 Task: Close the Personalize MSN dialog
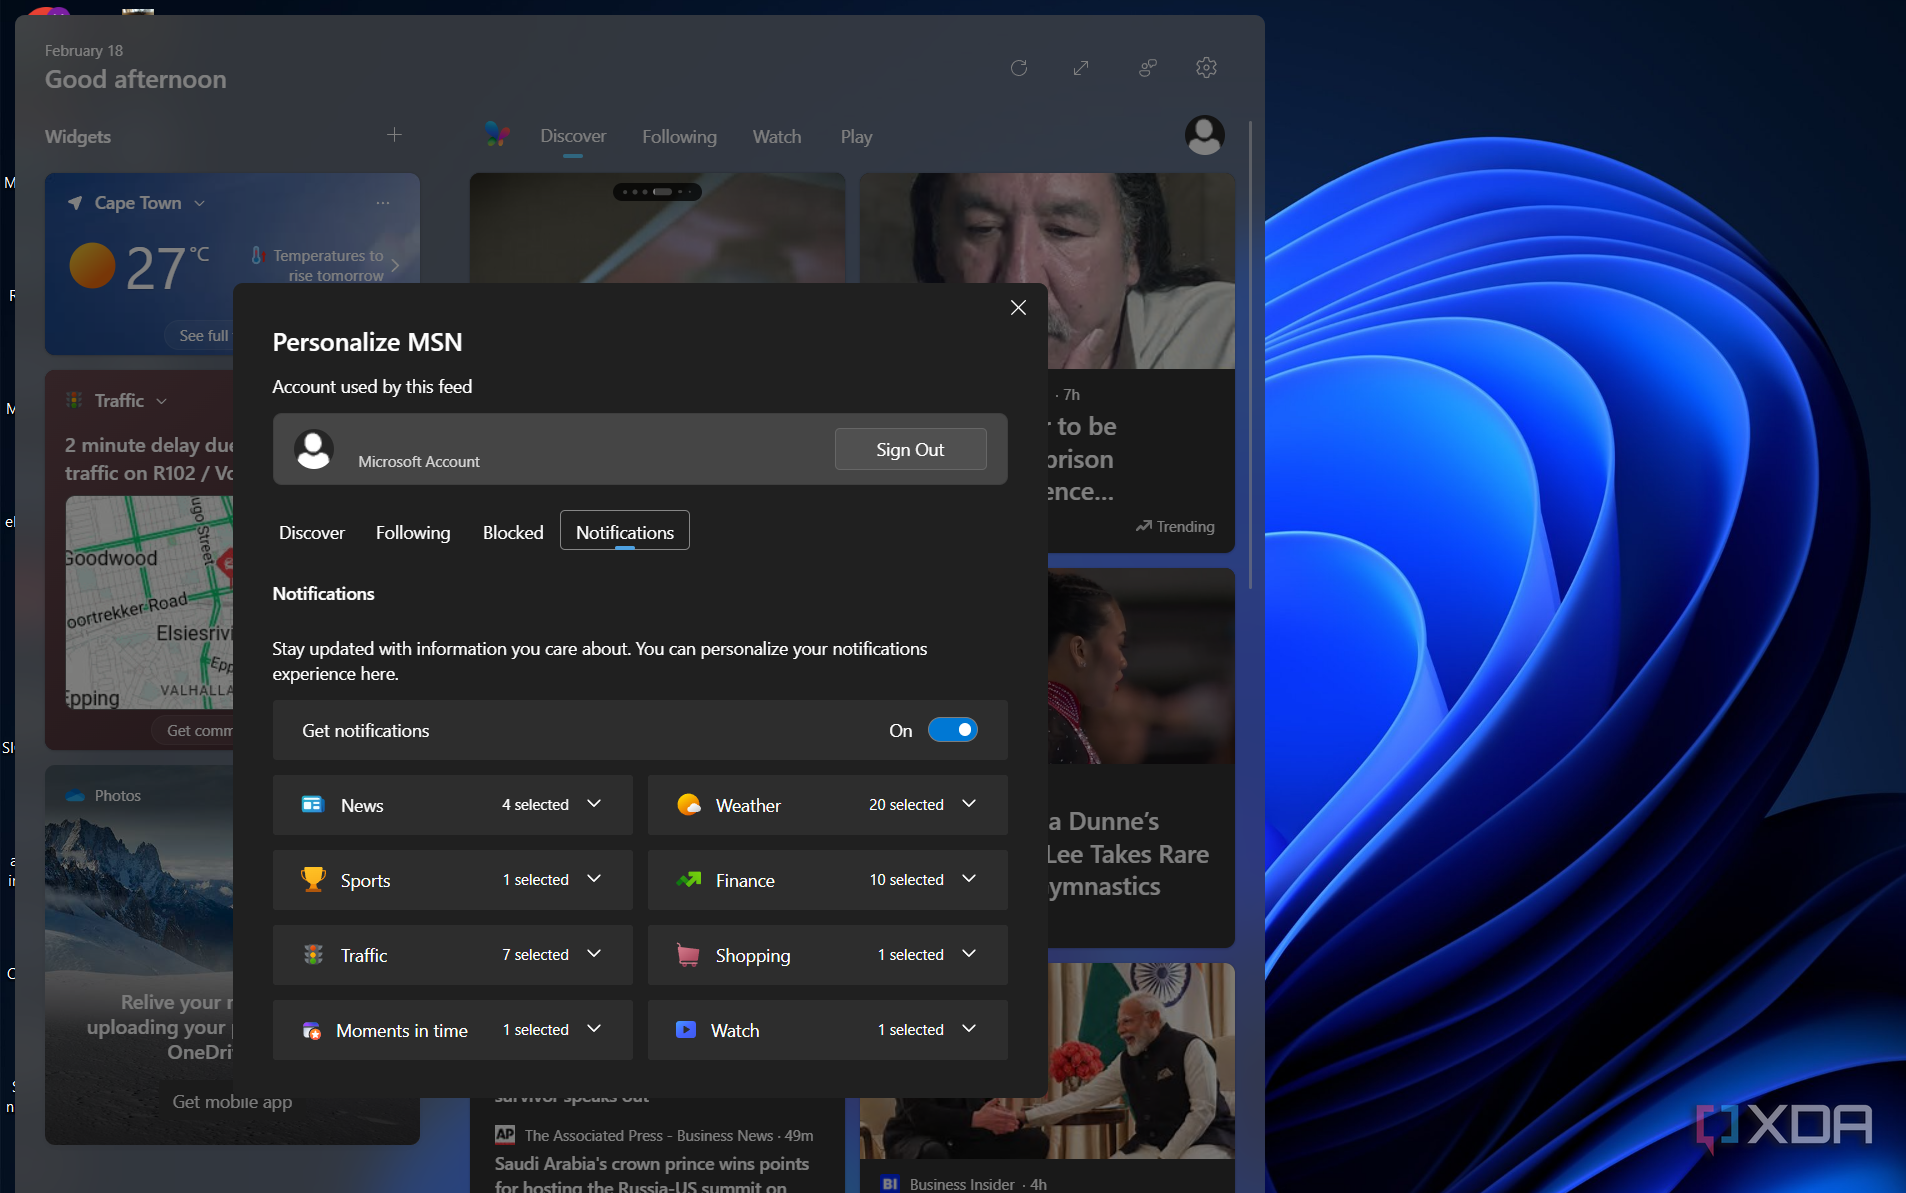click(x=1018, y=308)
